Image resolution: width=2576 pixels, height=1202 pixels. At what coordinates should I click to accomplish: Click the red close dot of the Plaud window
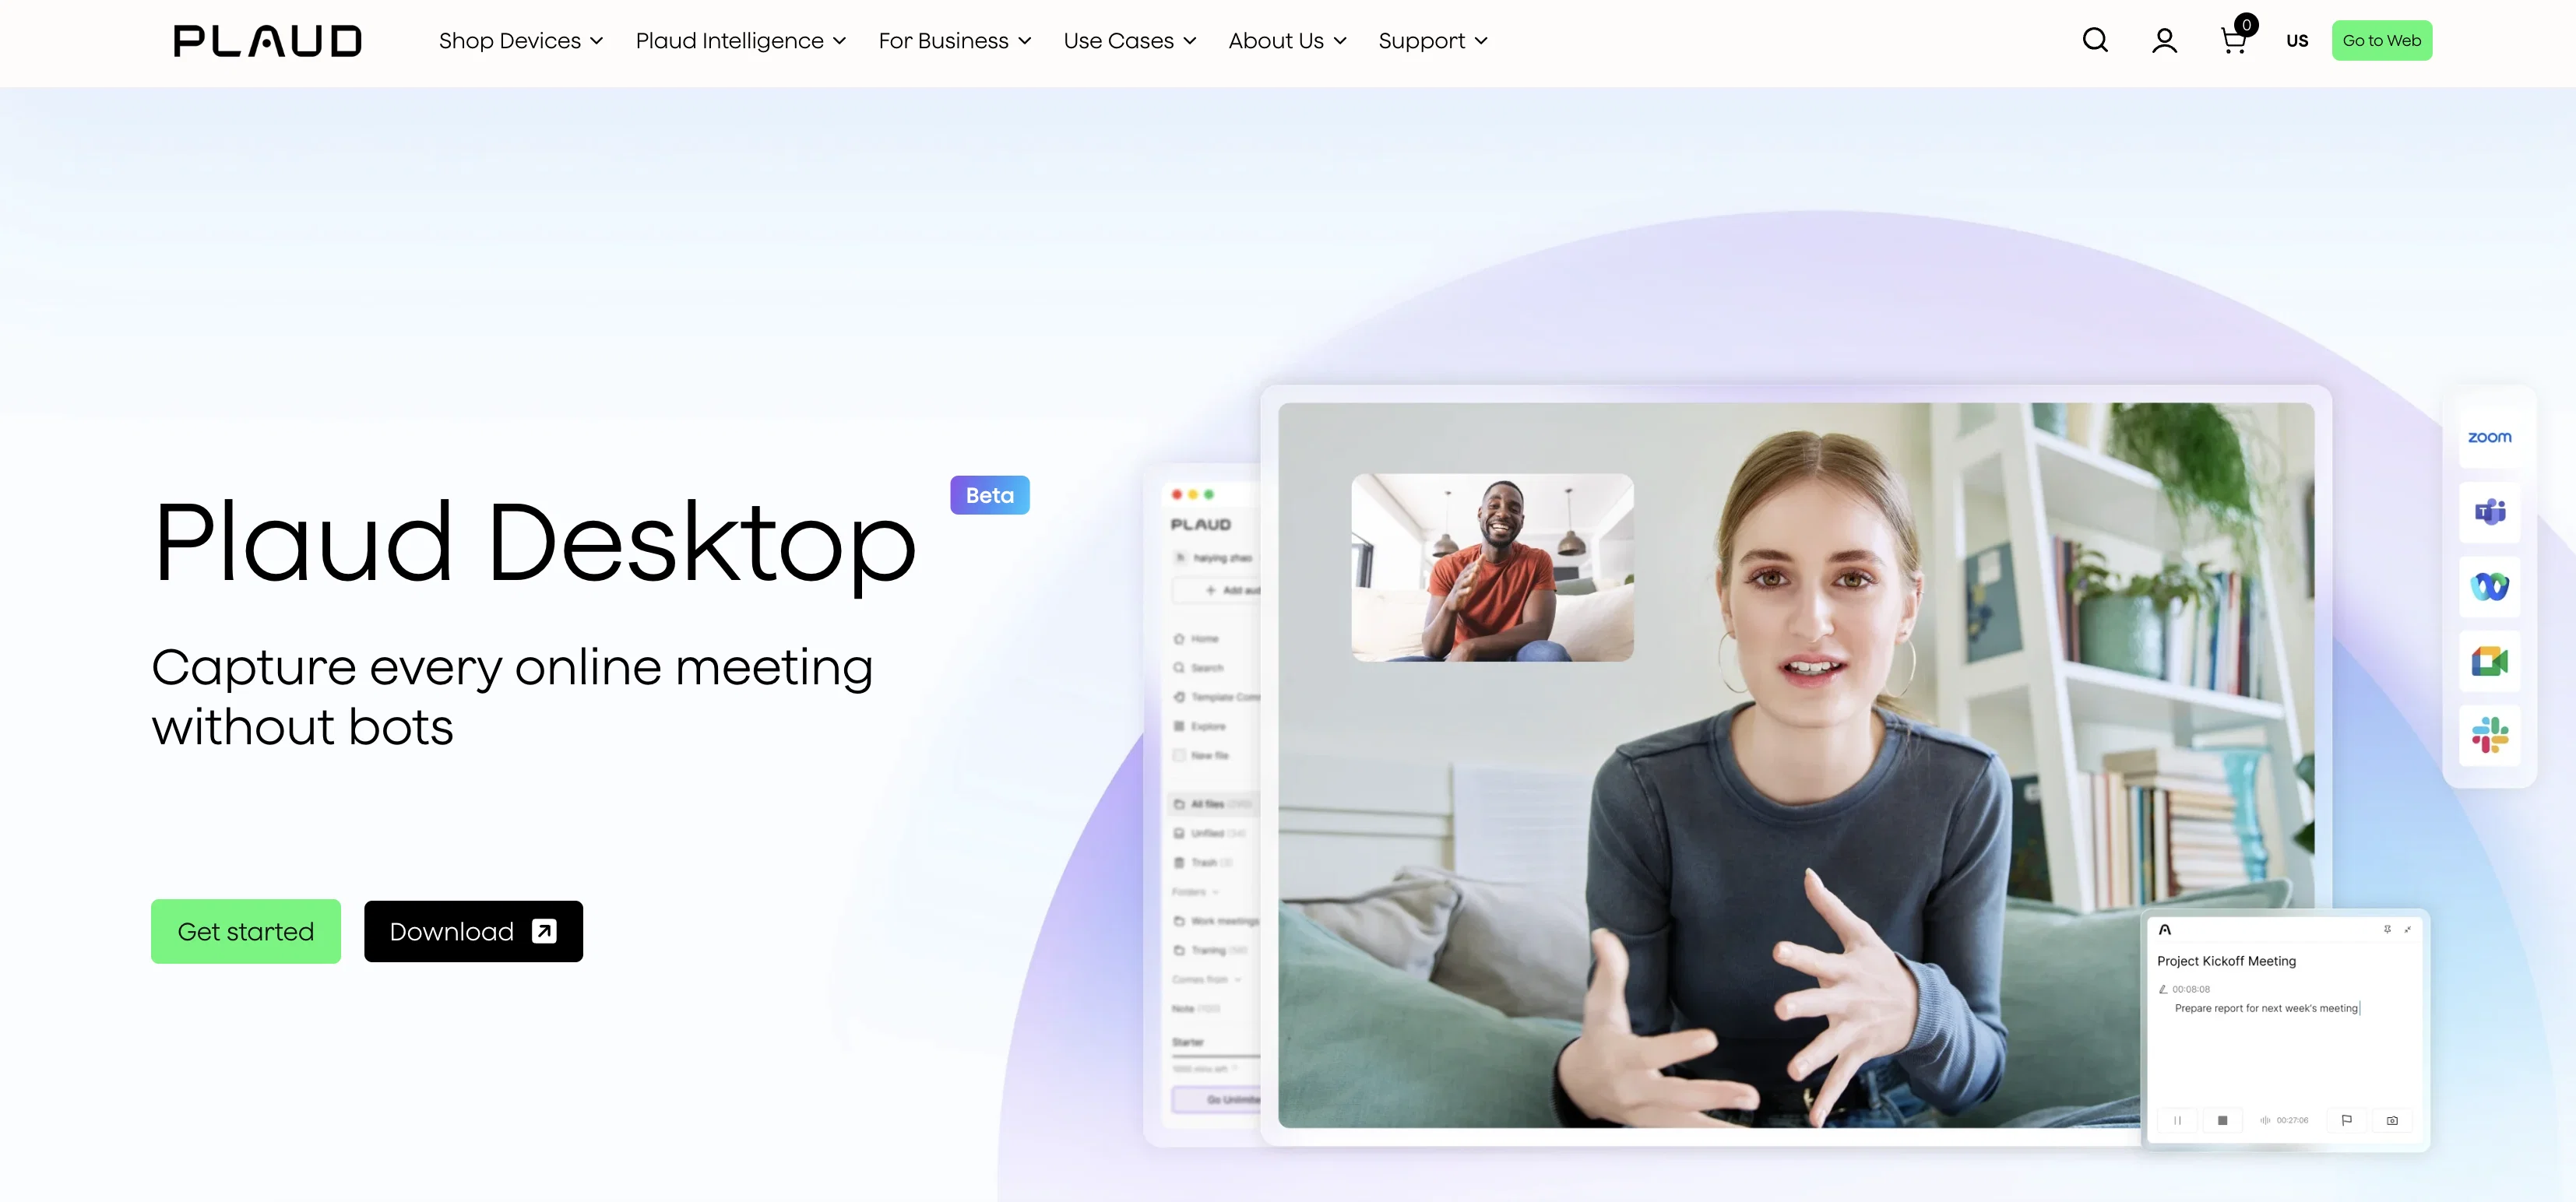coord(1177,494)
